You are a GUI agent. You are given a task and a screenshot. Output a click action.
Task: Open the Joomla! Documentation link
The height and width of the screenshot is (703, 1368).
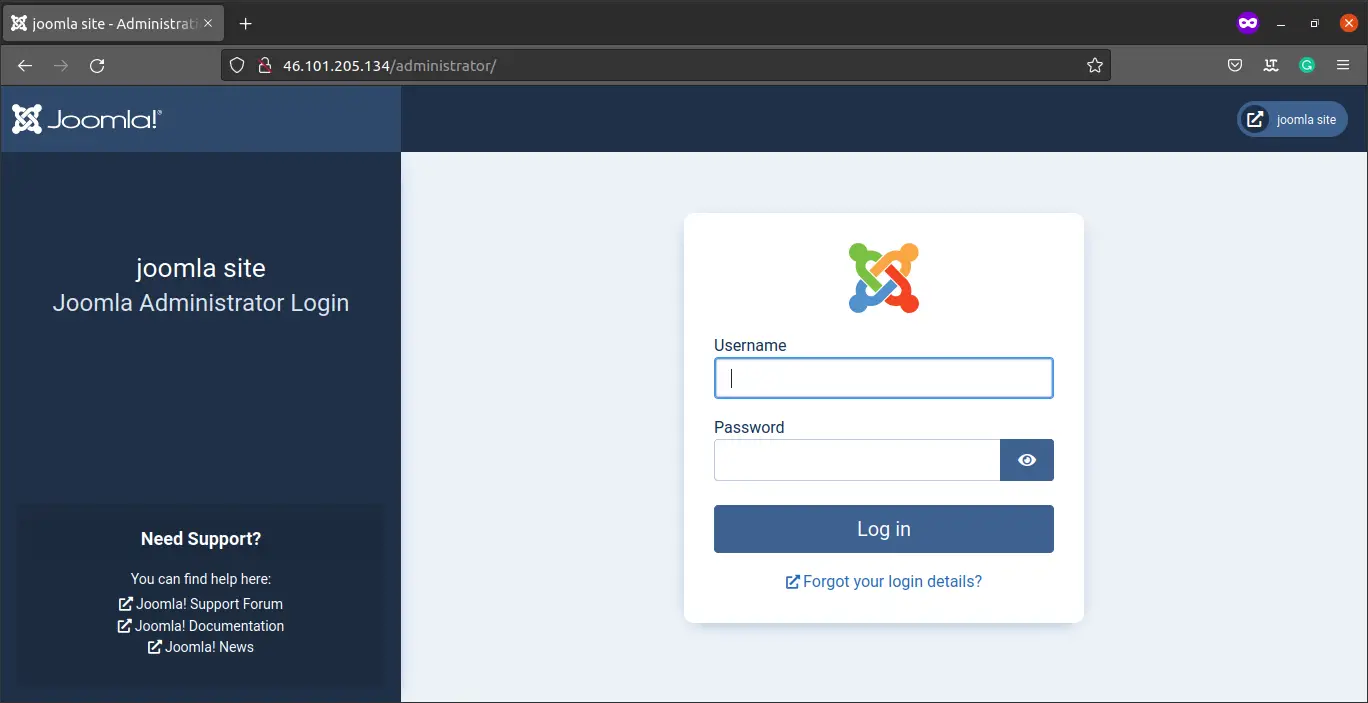click(x=201, y=626)
